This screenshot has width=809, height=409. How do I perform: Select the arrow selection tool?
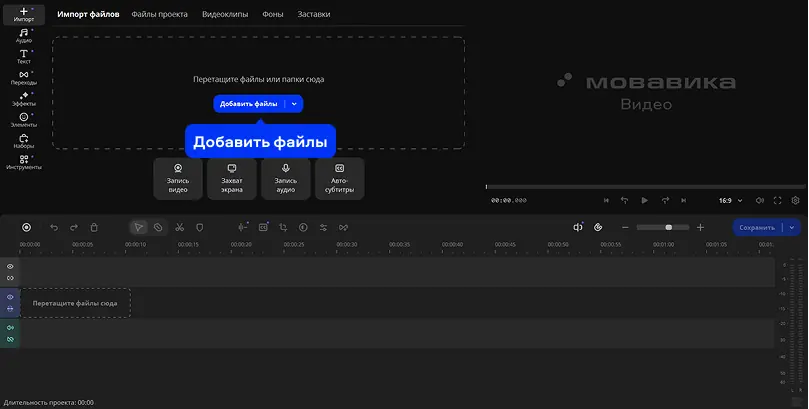(x=138, y=227)
